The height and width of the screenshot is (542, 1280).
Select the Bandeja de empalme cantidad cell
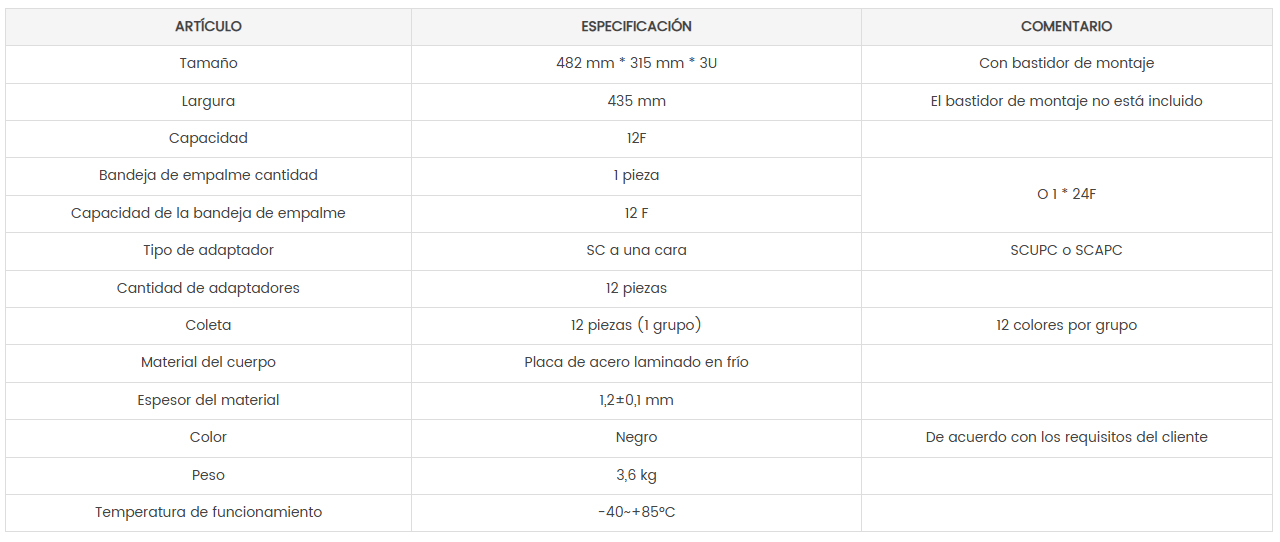coord(208,175)
